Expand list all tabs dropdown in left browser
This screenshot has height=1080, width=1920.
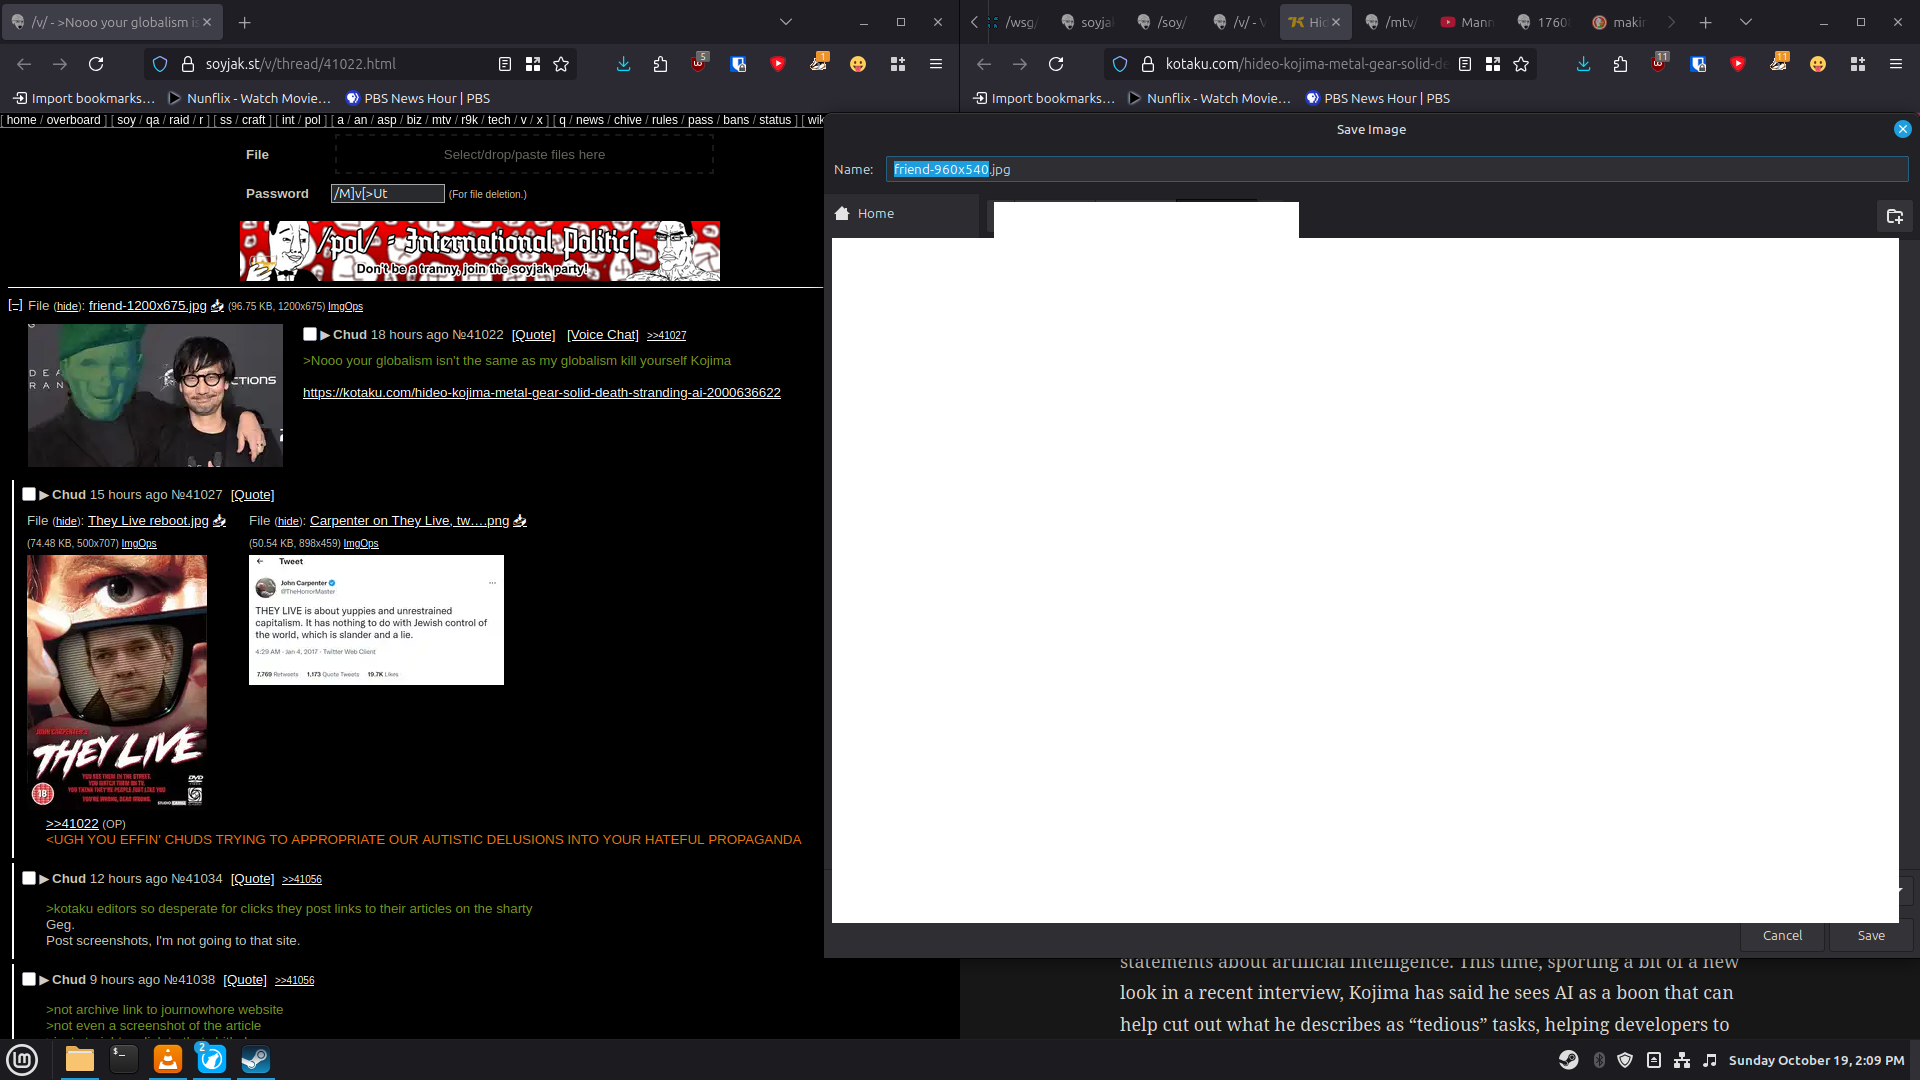[786, 22]
